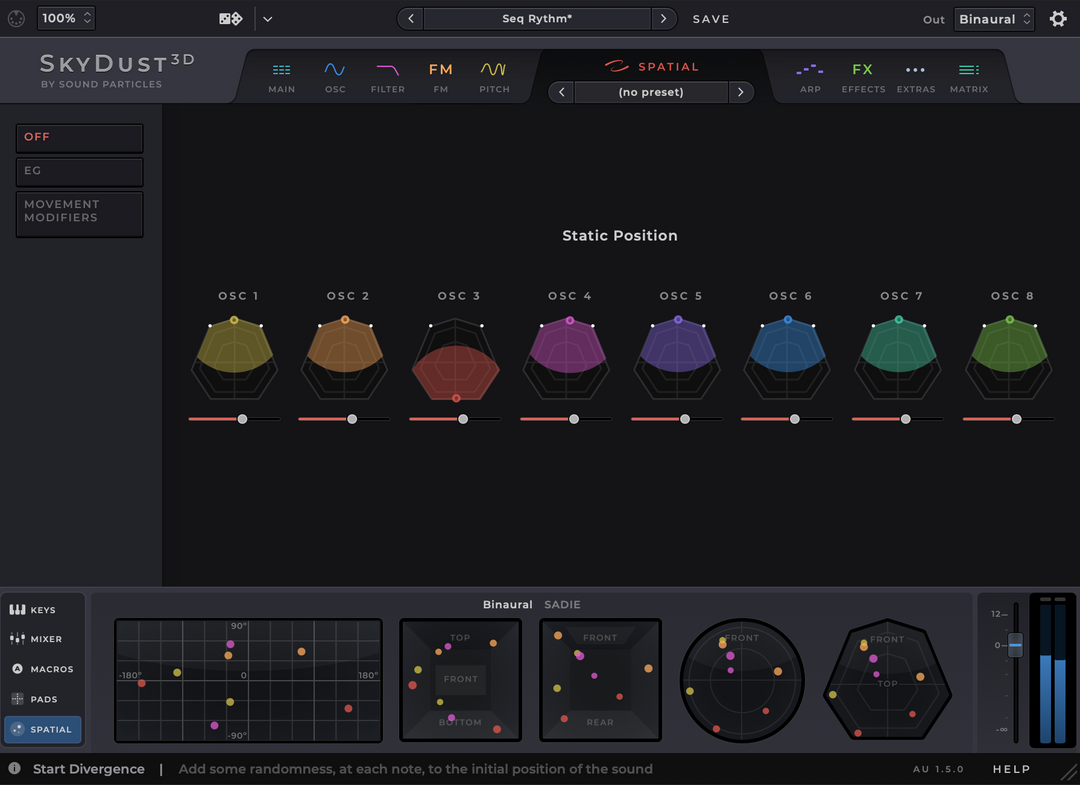Click the SADIE HRTF label
The height and width of the screenshot is (785, 1080).
click(x=562, y=605)
